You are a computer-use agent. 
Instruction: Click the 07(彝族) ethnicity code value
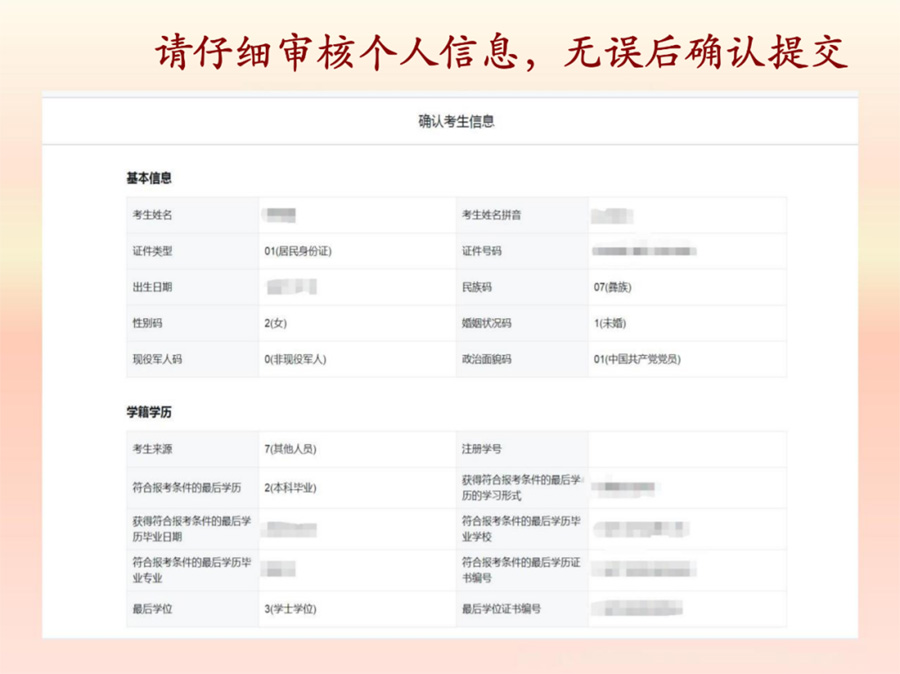612,287
